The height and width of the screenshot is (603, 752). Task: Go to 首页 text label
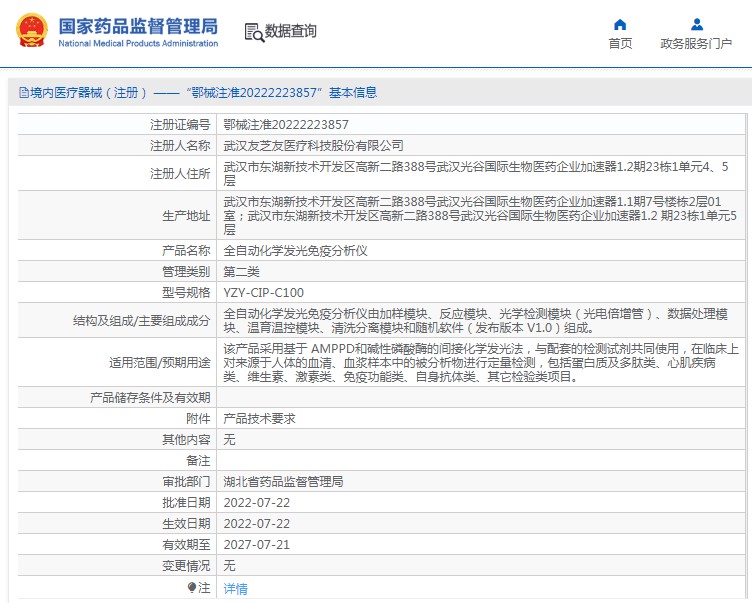point(620,43)
